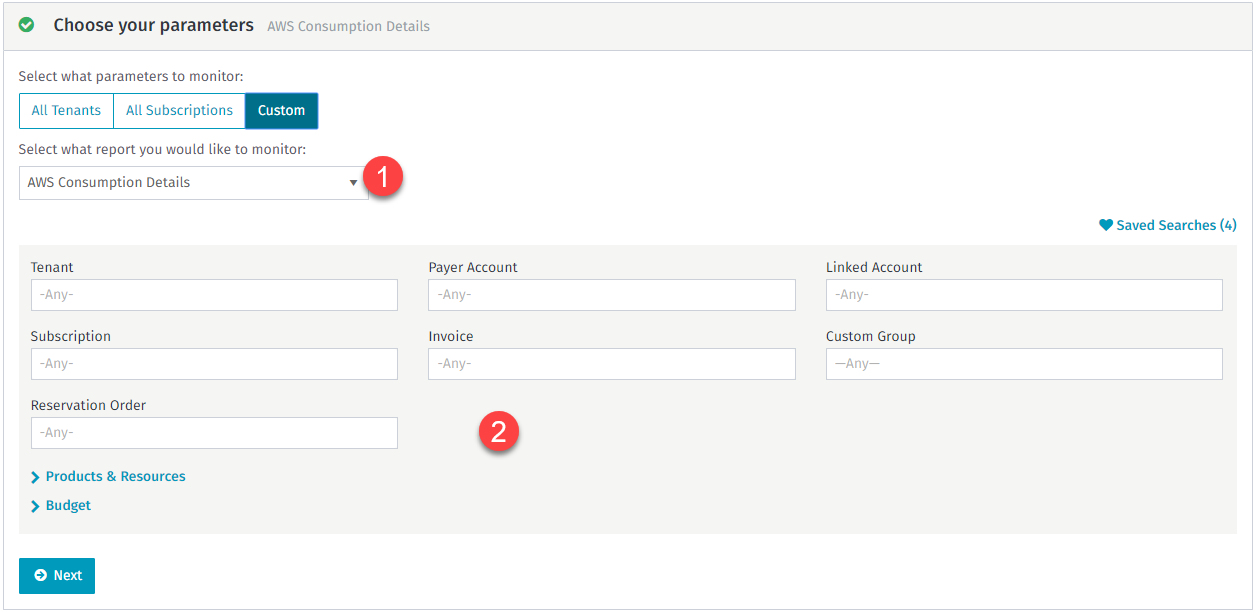Click the Linked Account filter field
Screen dimensions: 1259x612
click(x=1023, y=295)
